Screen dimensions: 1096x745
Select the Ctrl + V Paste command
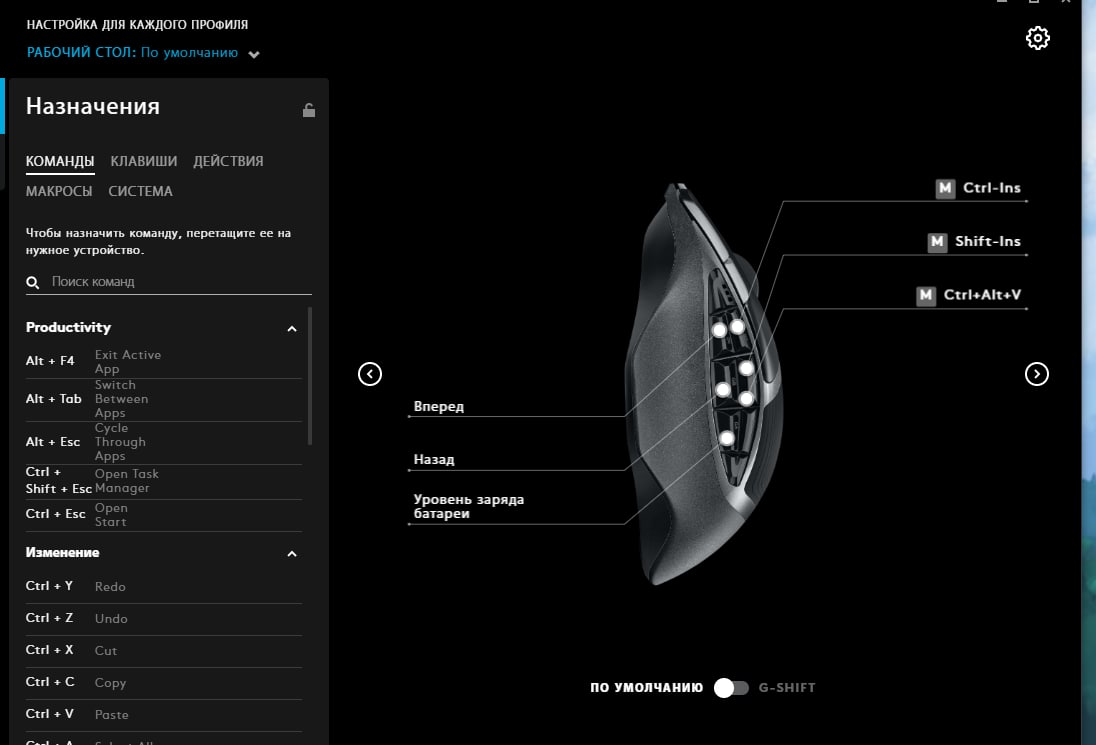[164, 715]
